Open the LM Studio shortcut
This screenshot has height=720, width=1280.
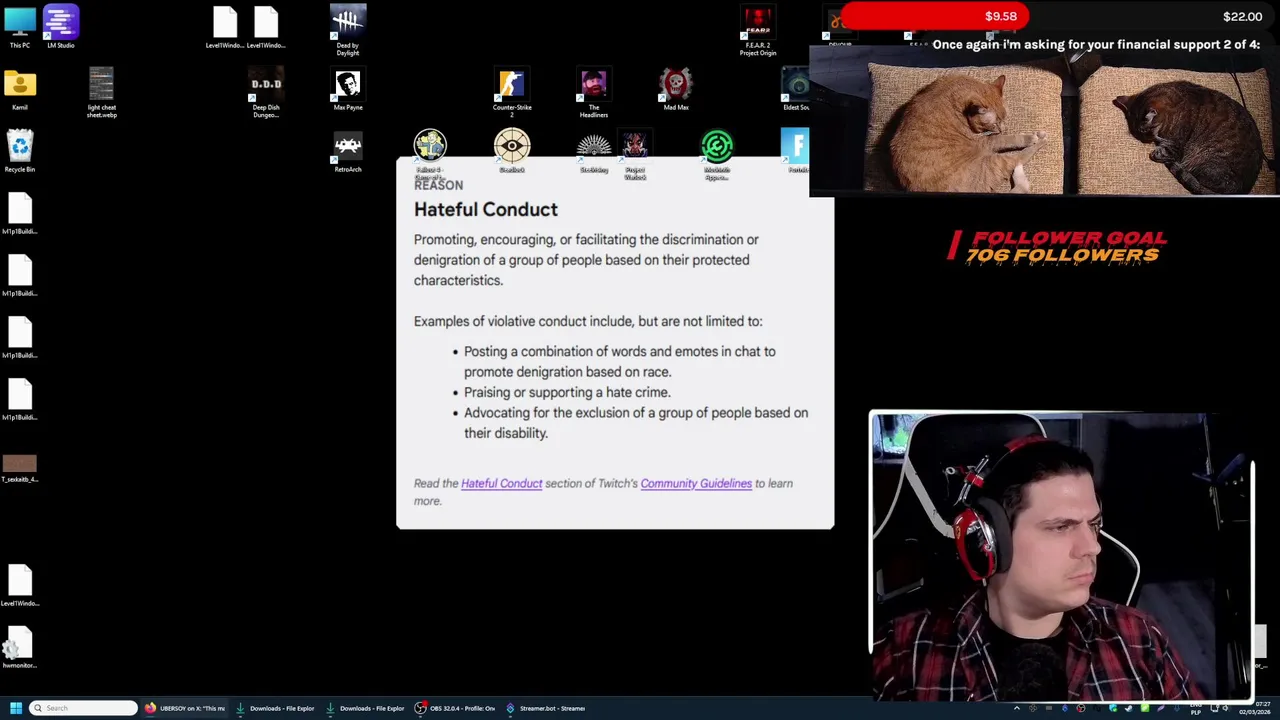[x=60, y=28]
